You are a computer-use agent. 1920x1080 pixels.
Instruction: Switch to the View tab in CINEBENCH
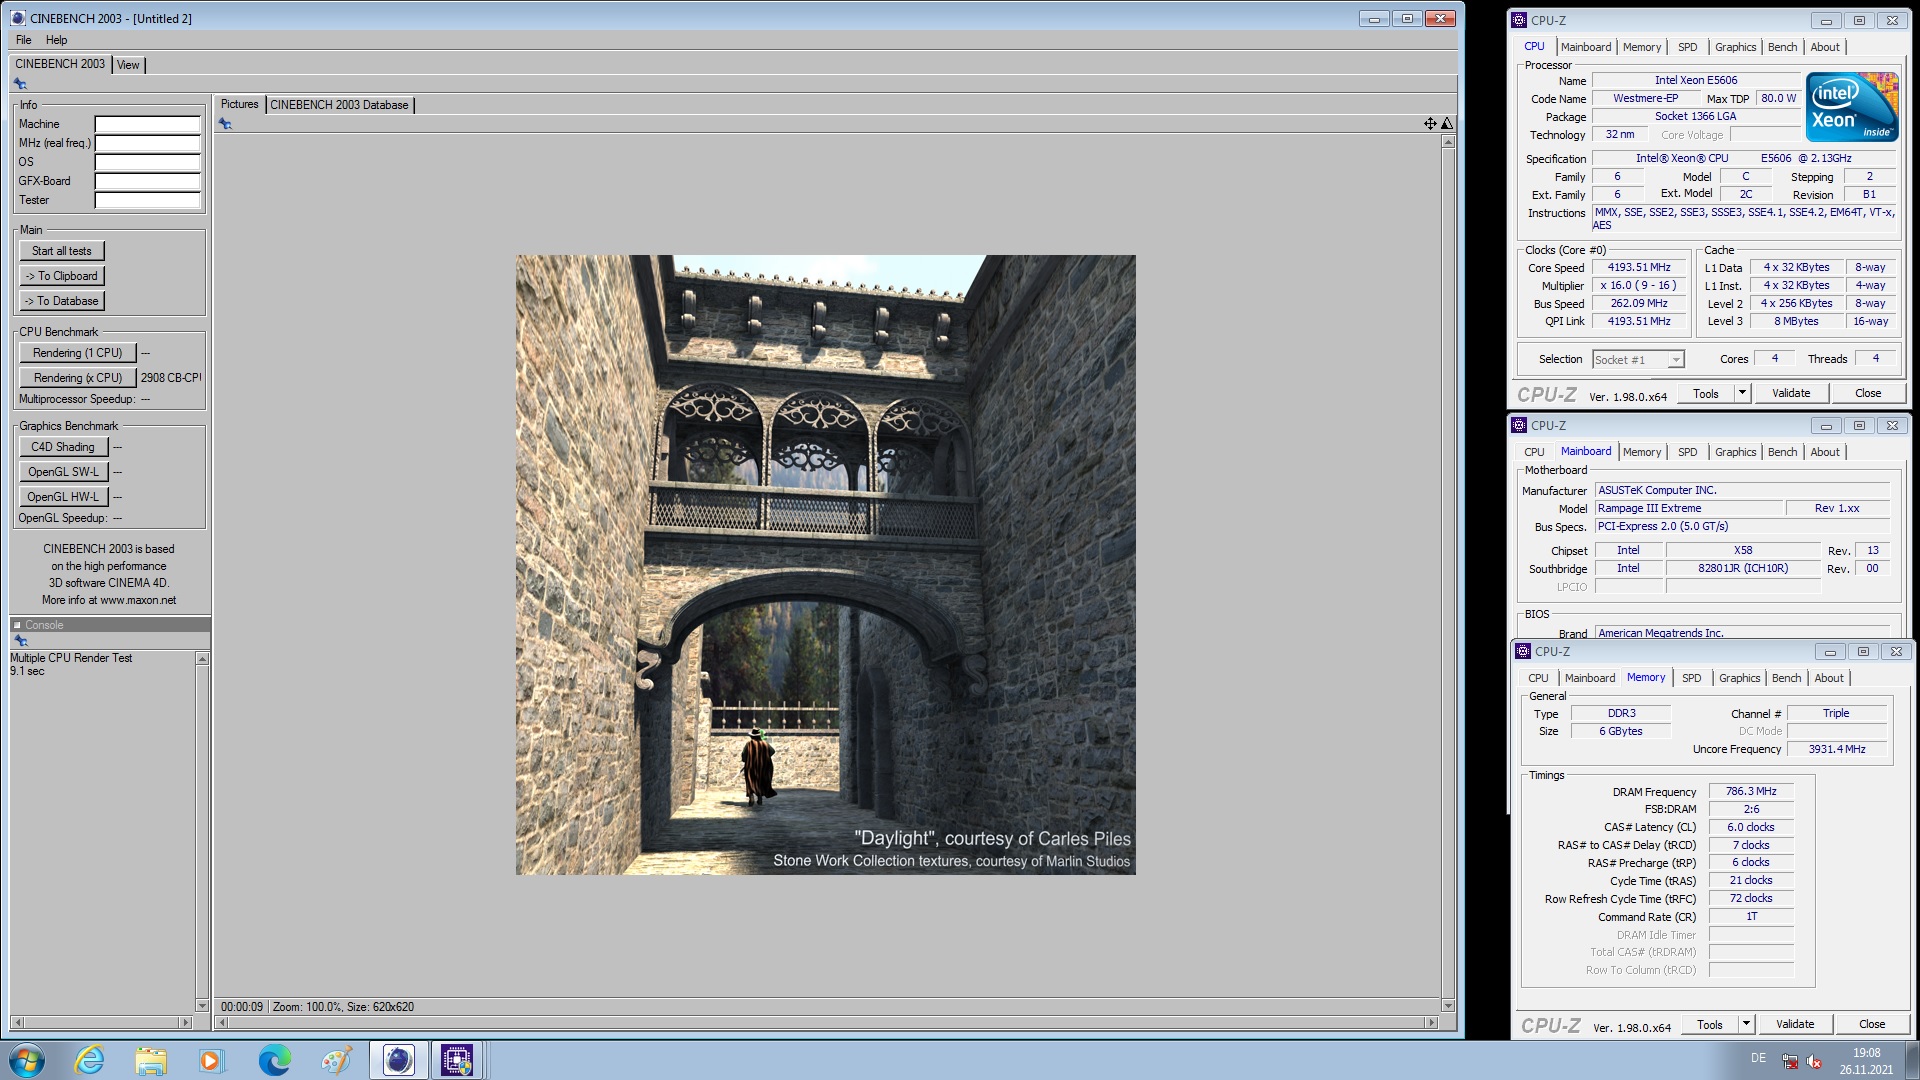(x=128, y=65)
